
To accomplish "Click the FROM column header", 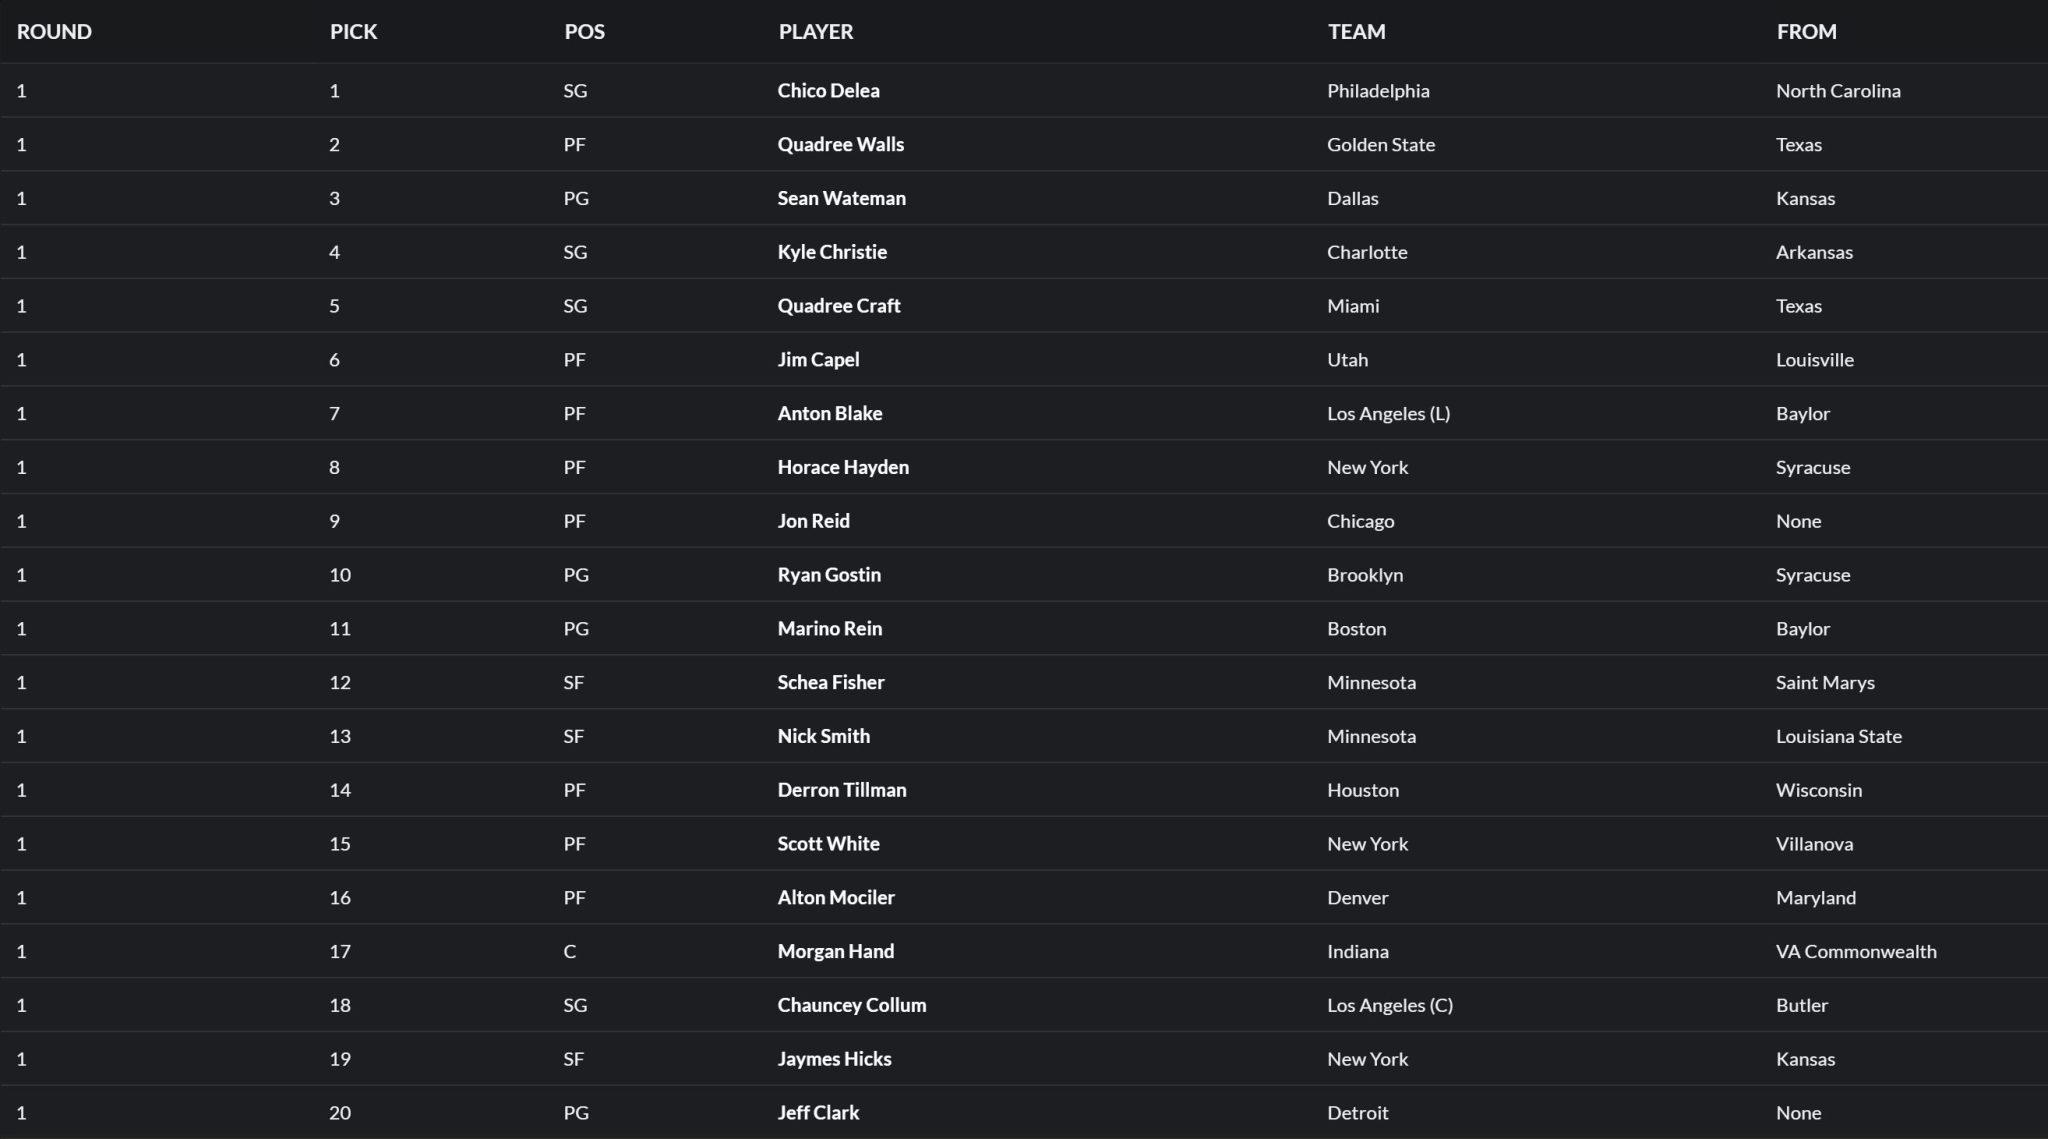I will coord(1806,31).
